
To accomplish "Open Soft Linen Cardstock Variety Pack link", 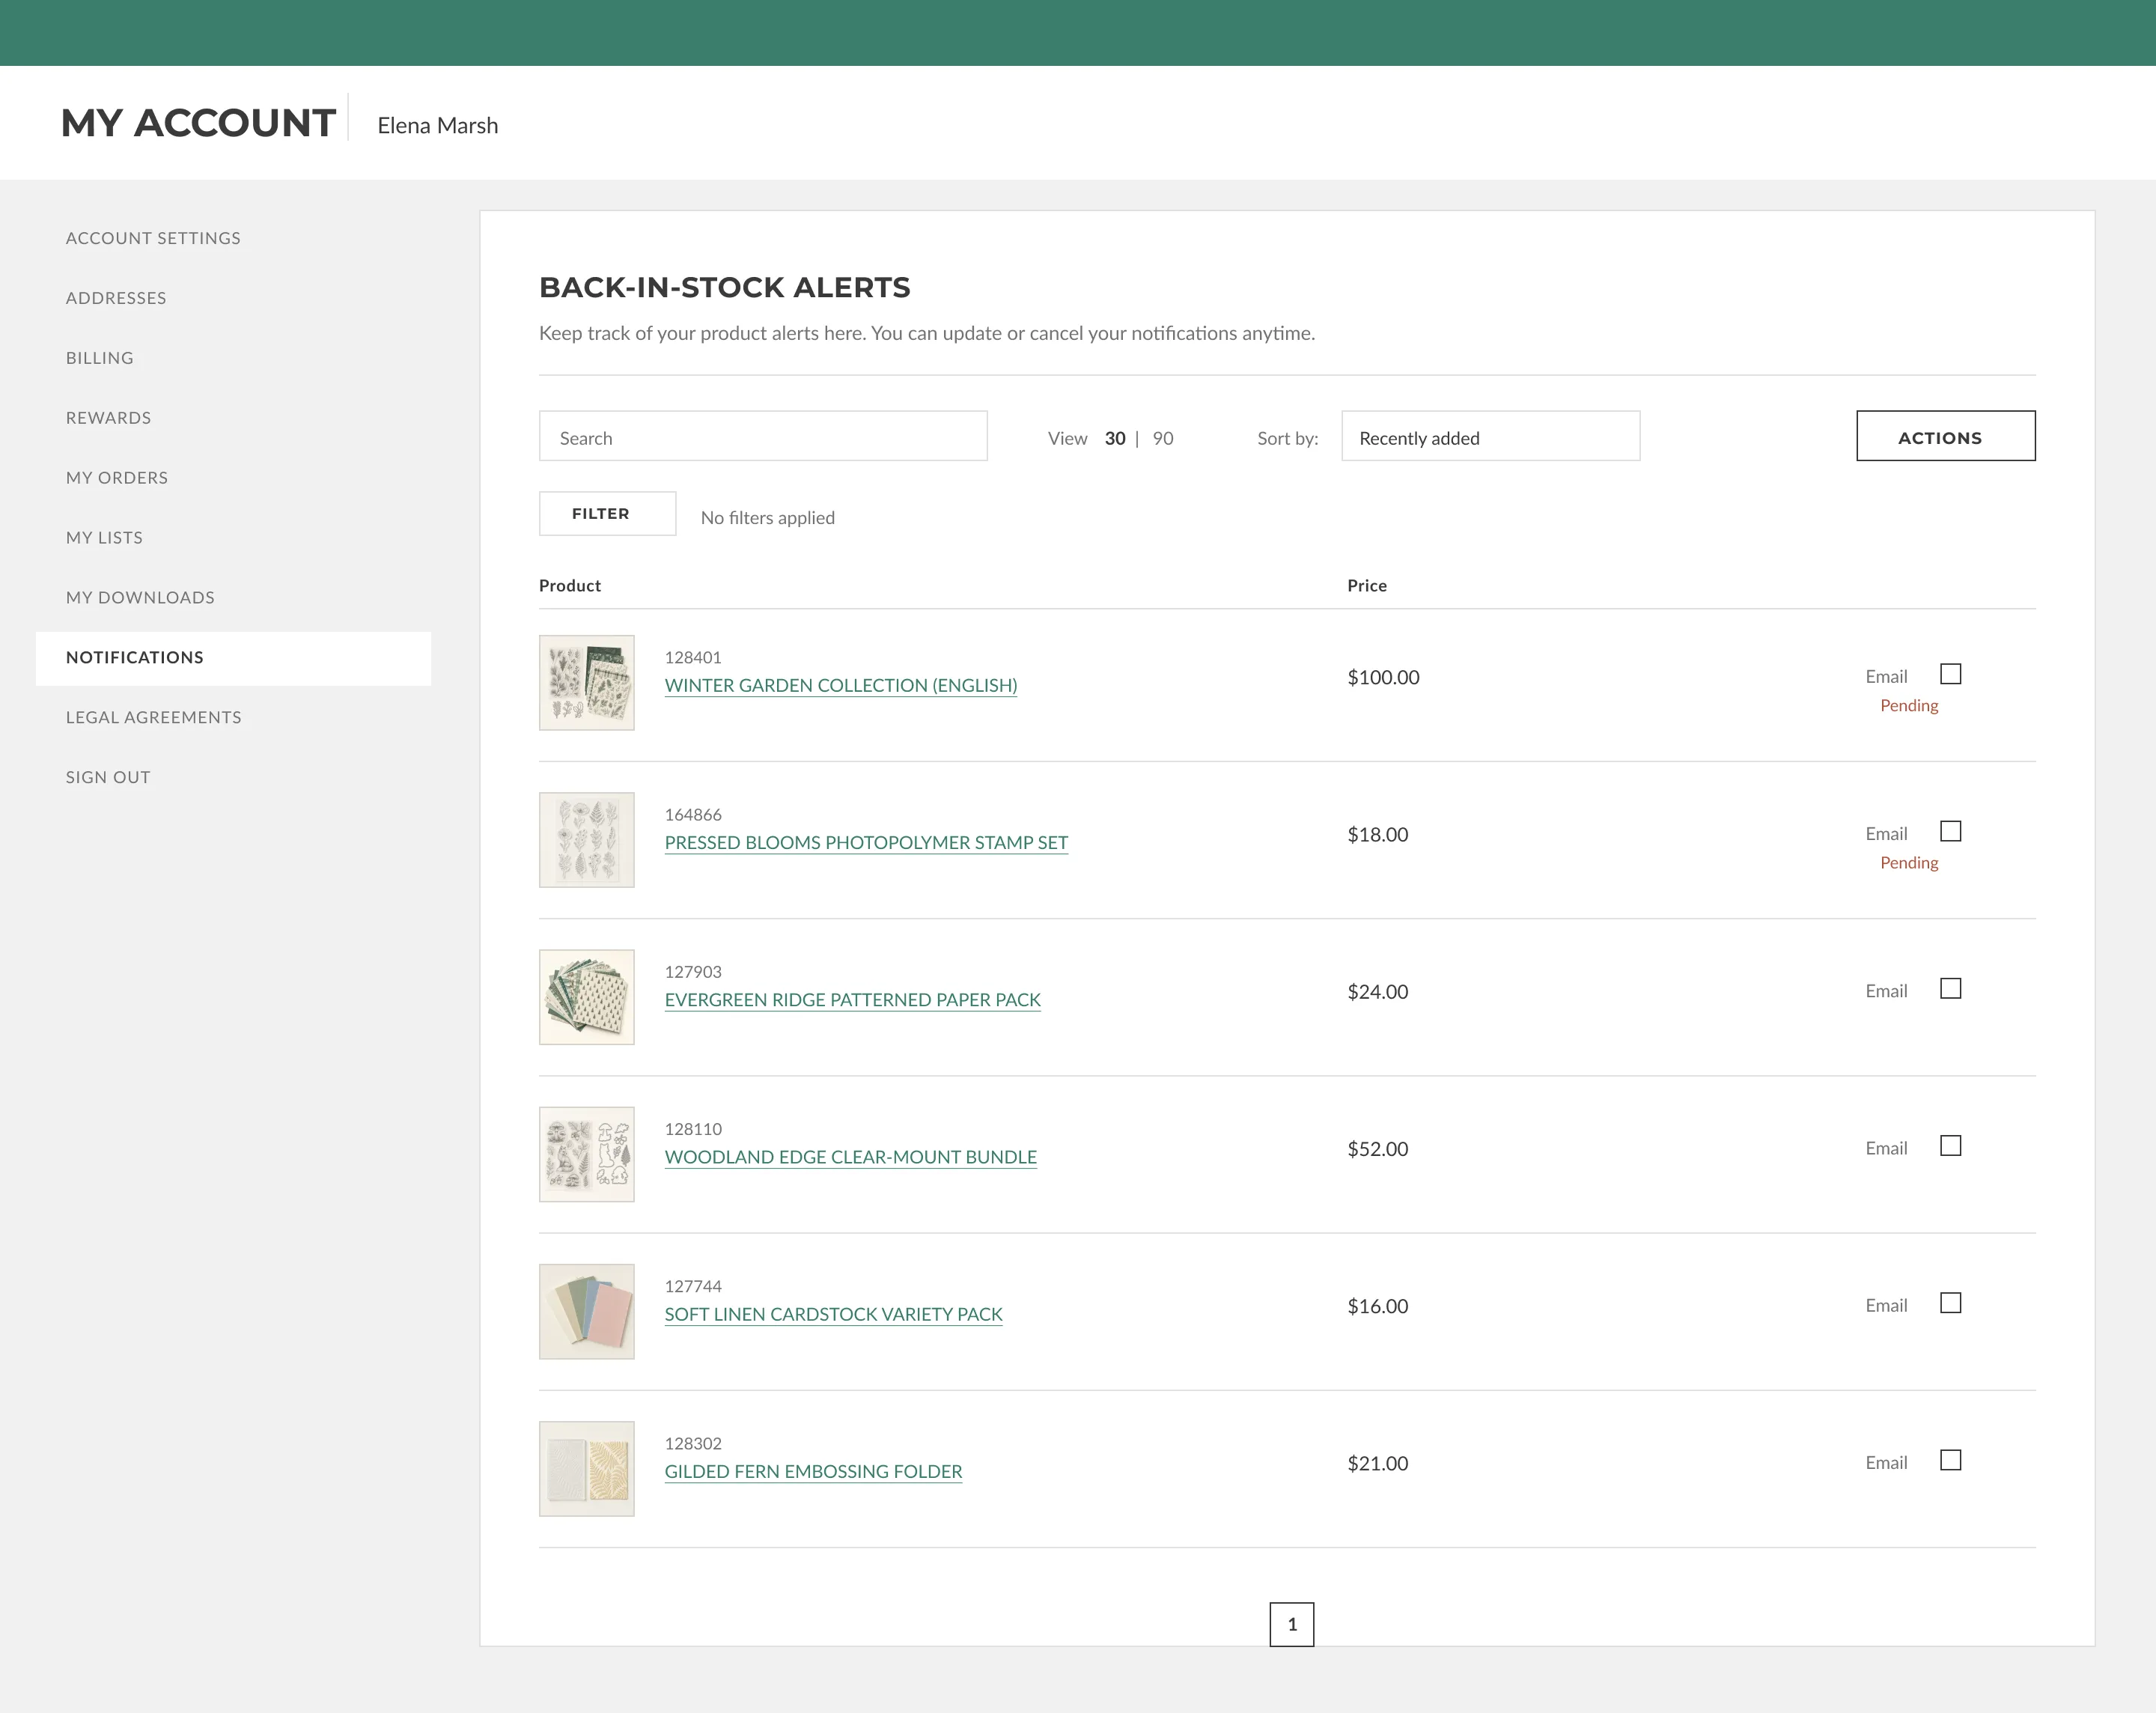I will click(x=833, y=1314).
